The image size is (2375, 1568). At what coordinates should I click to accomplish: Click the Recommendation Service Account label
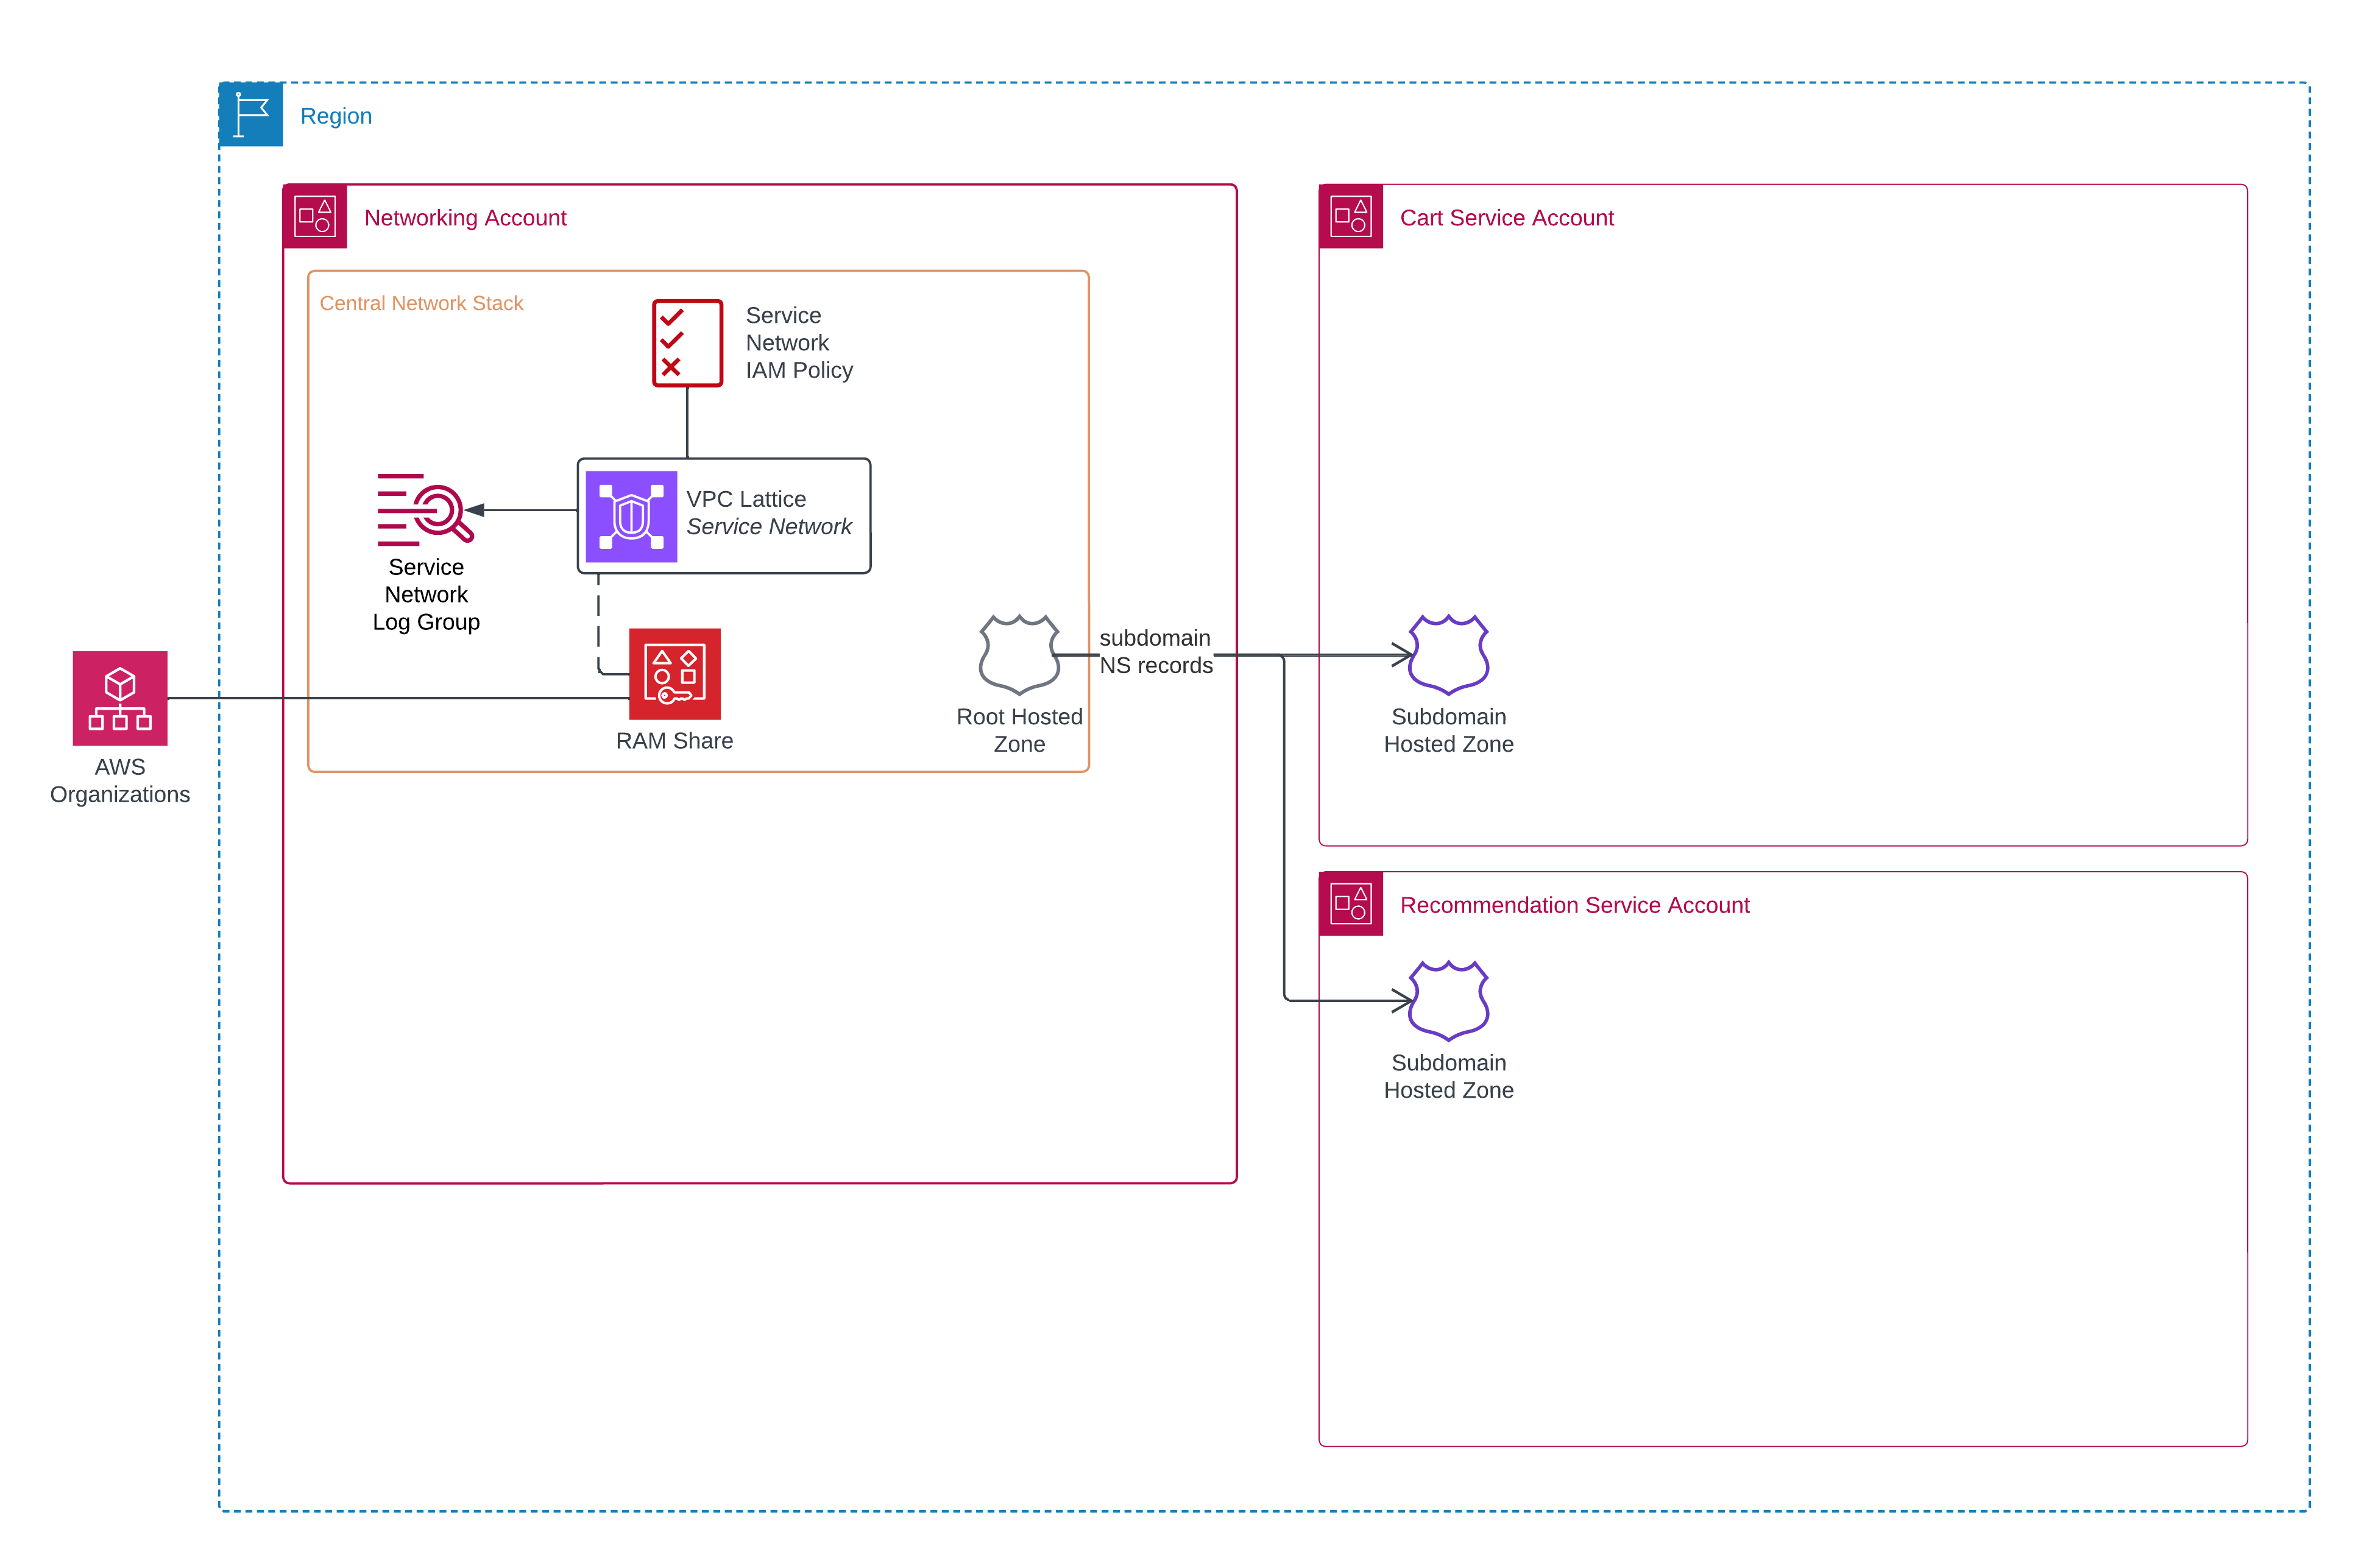click(x=1575, y=905)
